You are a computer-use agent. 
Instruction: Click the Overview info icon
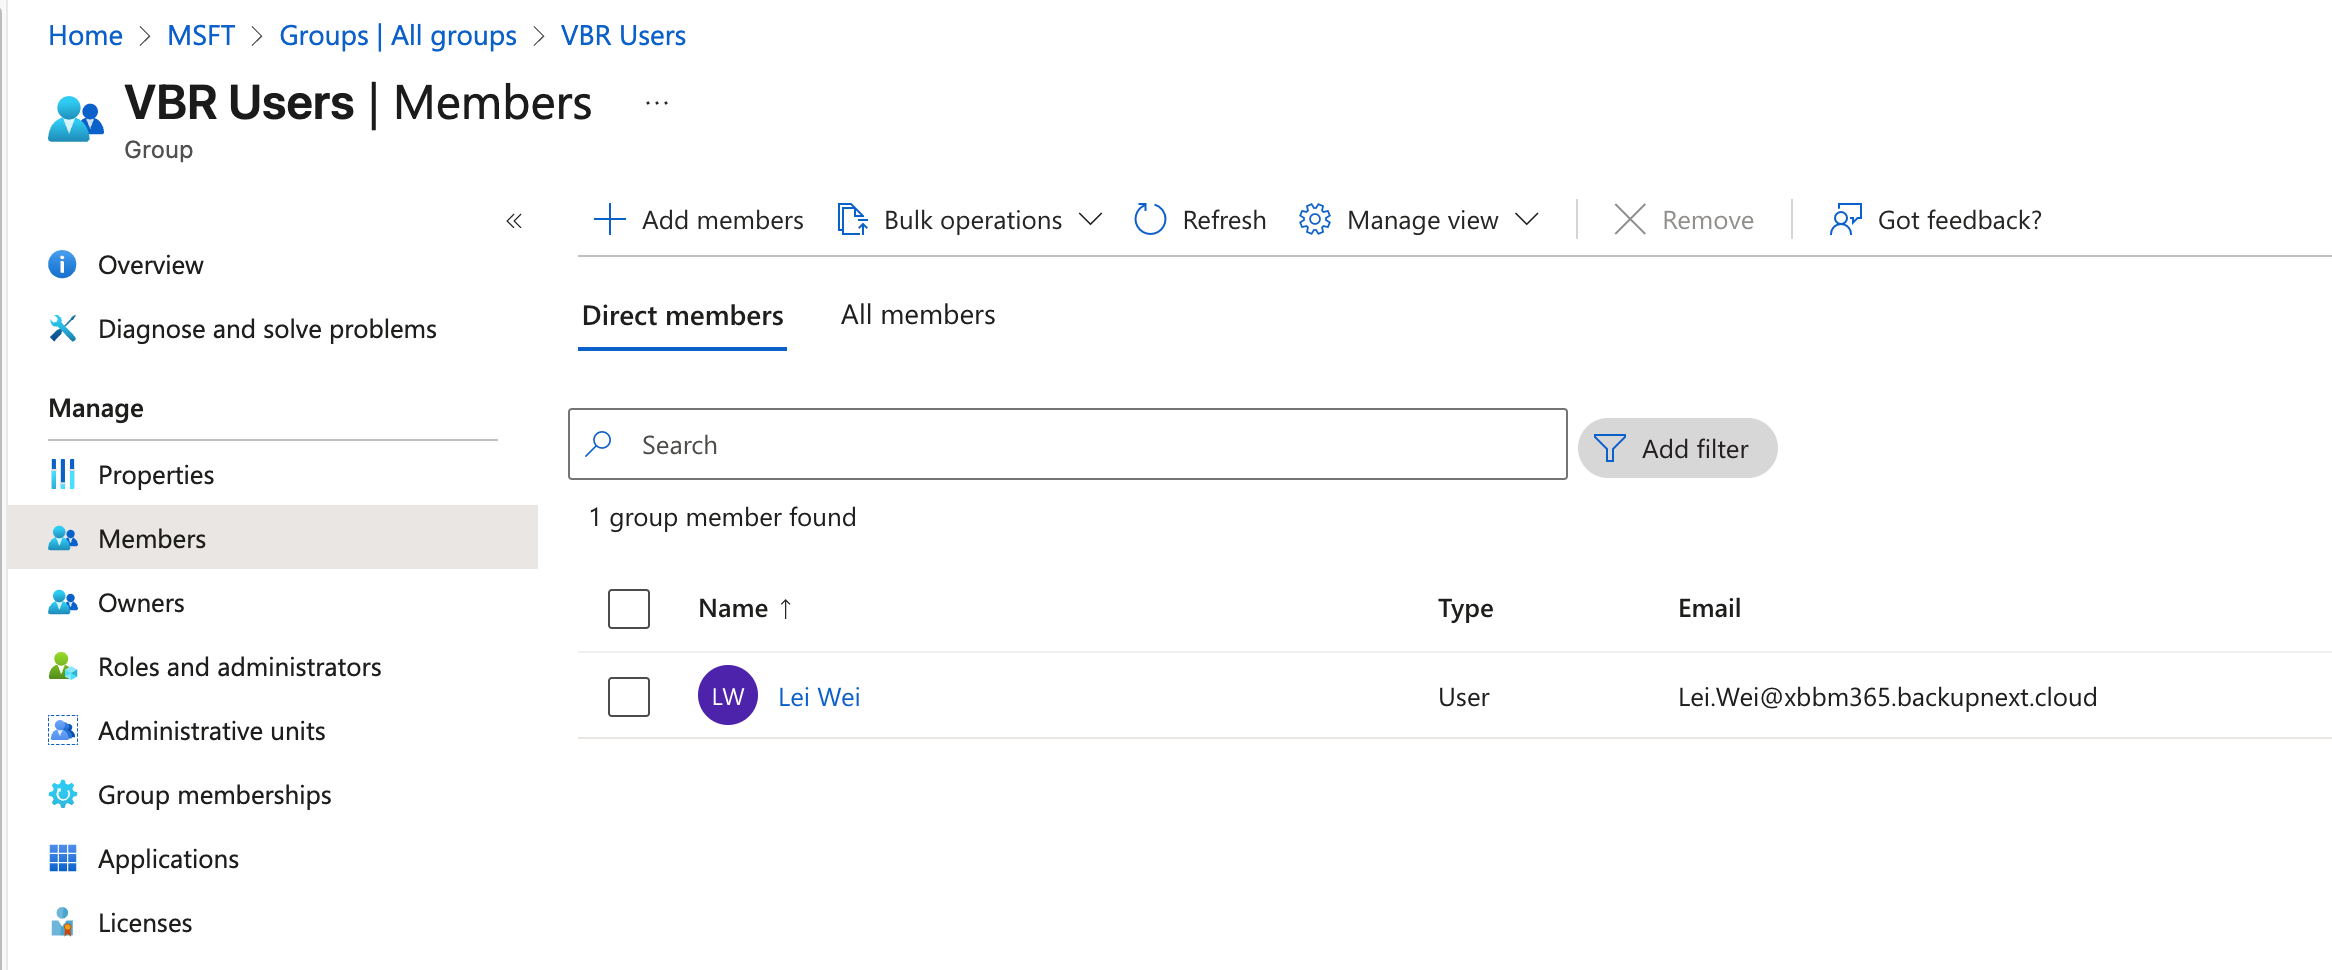63,264
